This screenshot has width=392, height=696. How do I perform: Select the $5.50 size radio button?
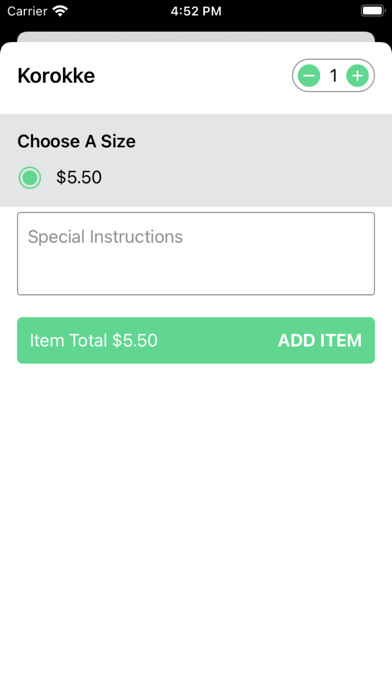(30, 178)
